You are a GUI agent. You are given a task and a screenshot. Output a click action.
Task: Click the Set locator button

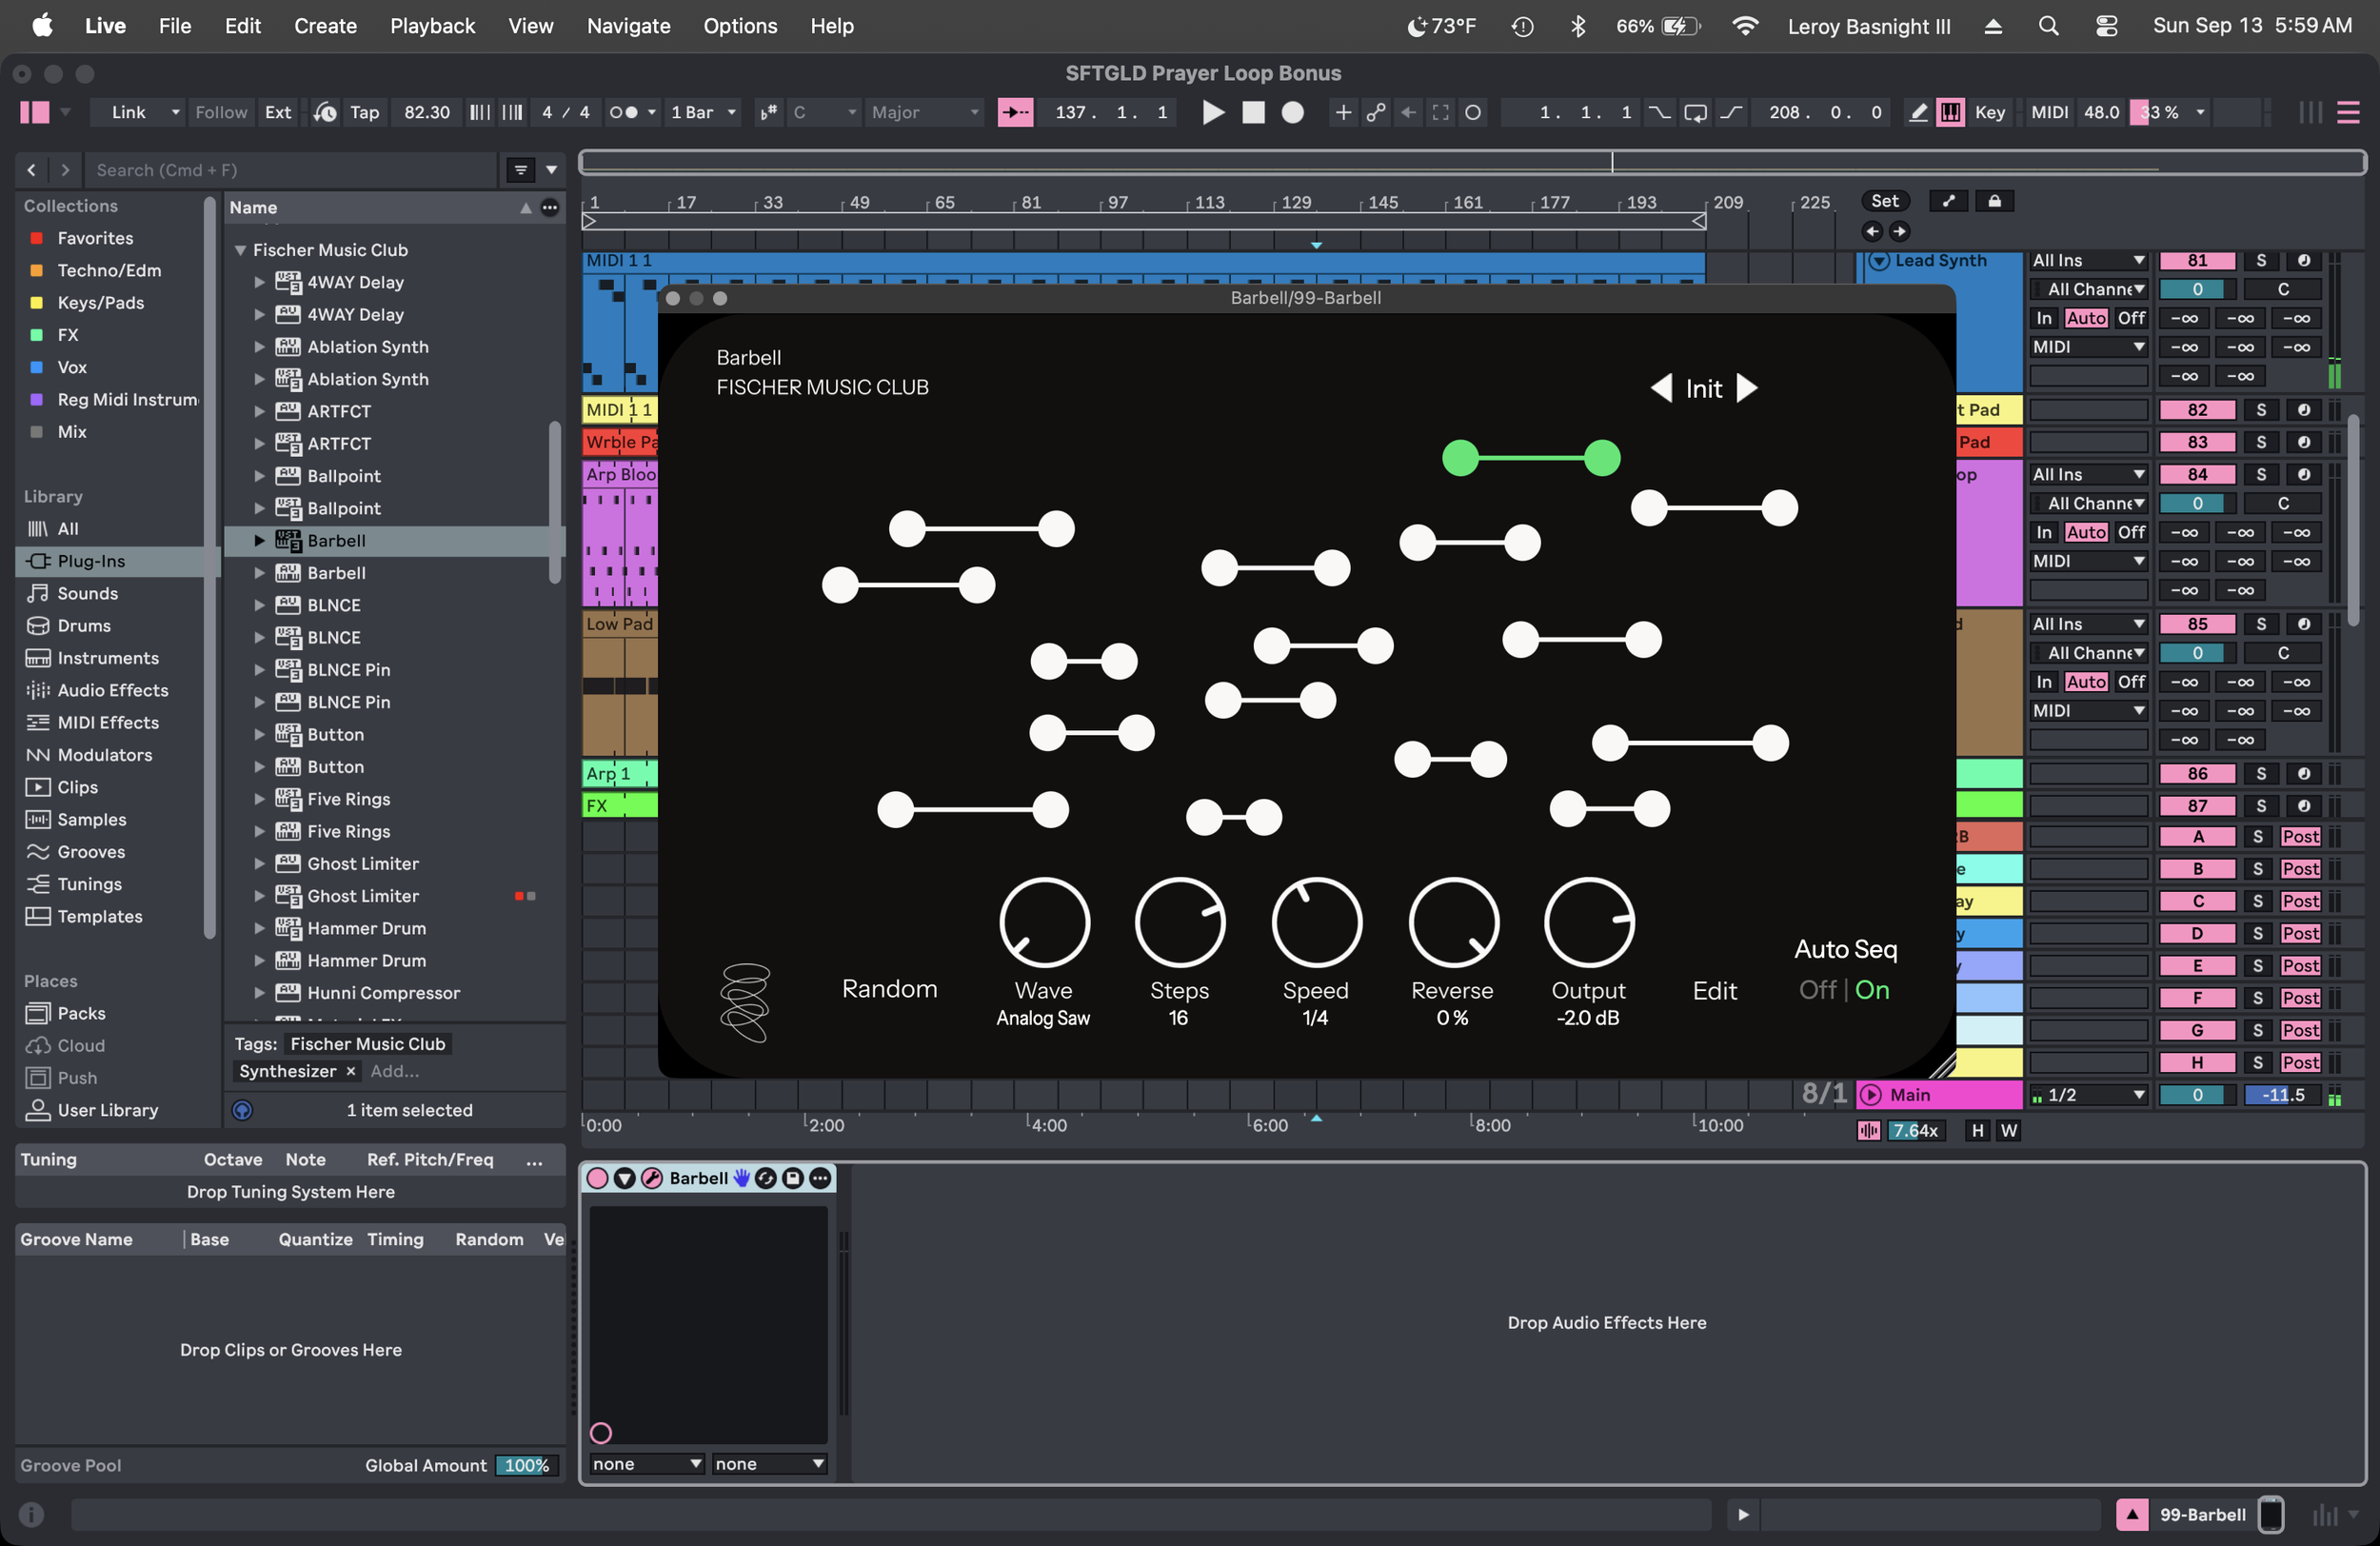point(1884,201)
